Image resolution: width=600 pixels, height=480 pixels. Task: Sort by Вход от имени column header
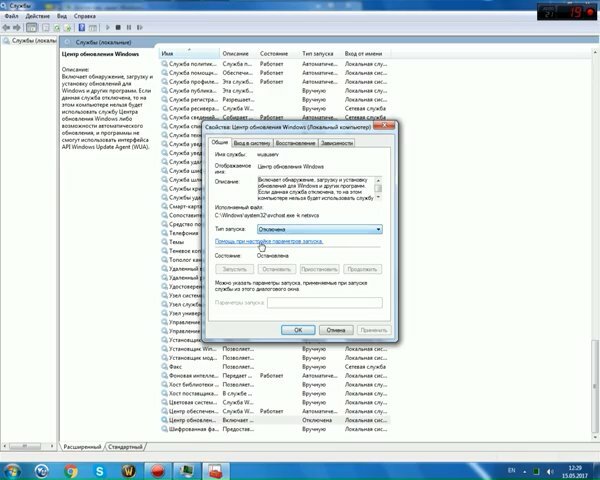(366, 54)
